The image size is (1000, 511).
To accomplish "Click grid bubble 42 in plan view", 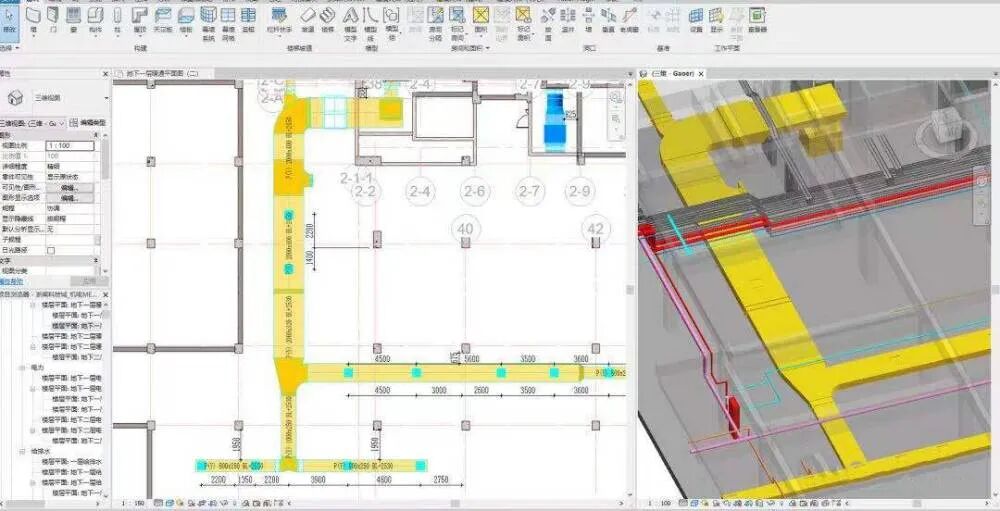I will pos(596,229).
